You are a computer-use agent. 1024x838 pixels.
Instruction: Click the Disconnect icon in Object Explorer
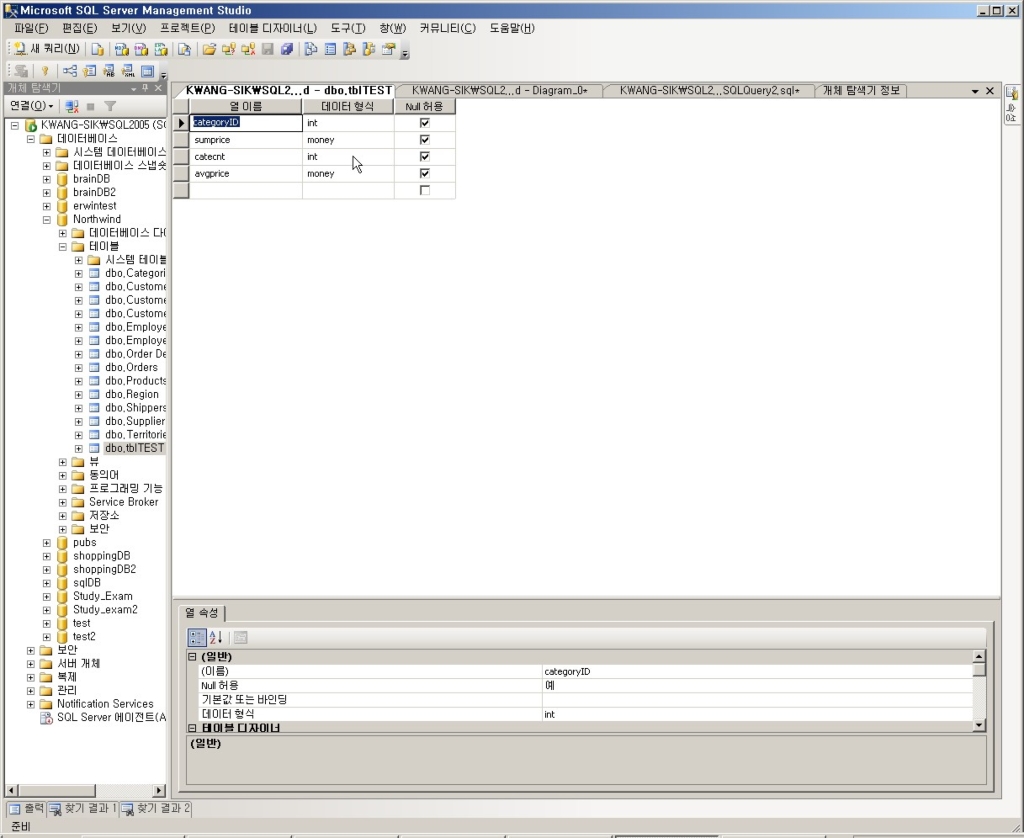tap(72, 106)
